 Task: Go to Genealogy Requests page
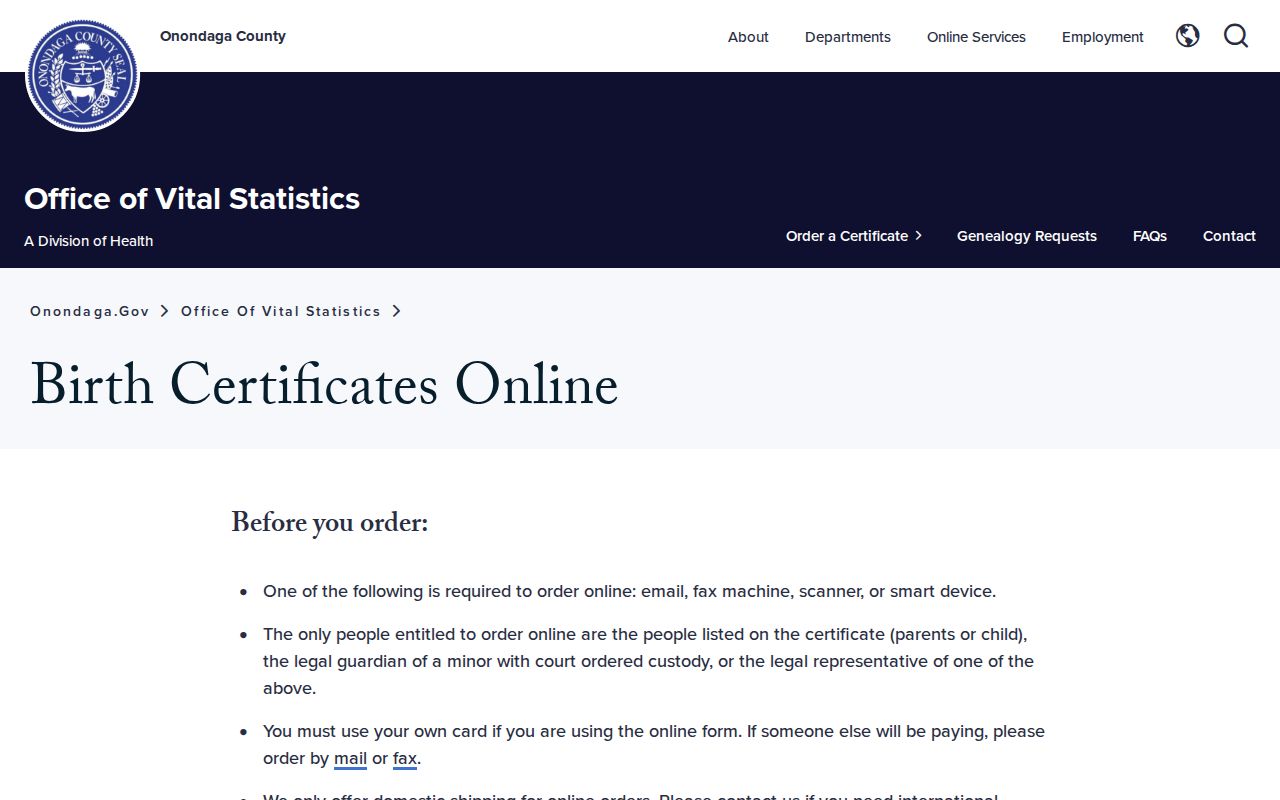point(1026,236)
